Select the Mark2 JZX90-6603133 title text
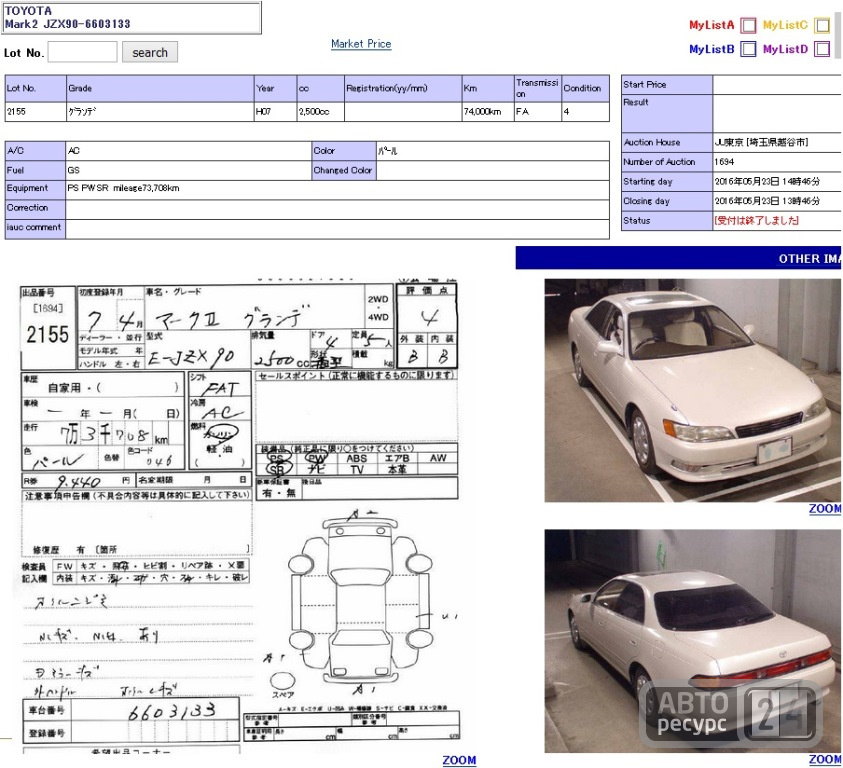The height and width of the screenshot is (768, 843). pyautogui.click(x=68, y=24)
